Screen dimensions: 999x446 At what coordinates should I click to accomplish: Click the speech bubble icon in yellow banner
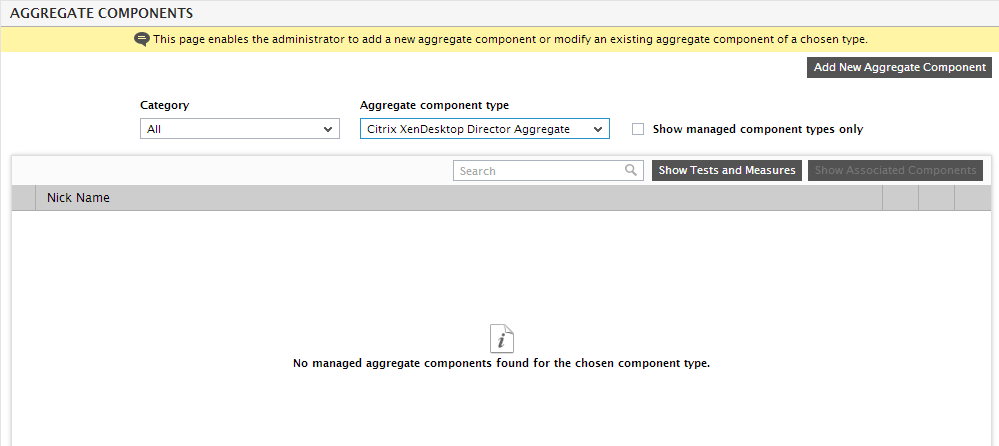point(142,40)
